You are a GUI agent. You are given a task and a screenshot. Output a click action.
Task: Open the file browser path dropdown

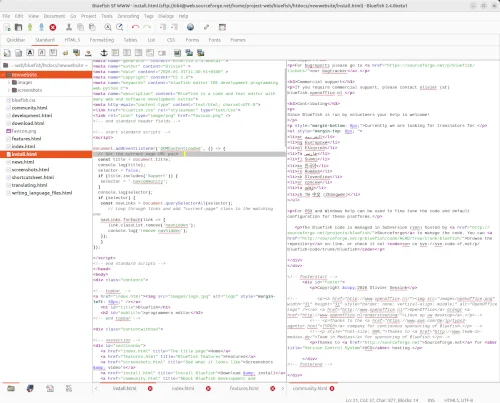pos(46,65)
